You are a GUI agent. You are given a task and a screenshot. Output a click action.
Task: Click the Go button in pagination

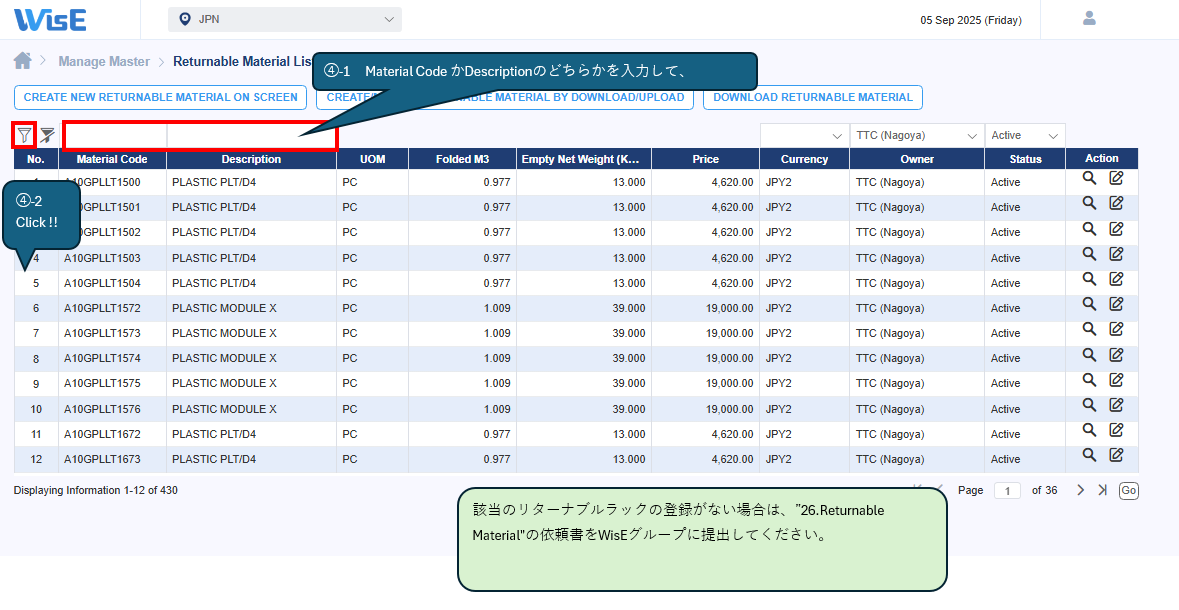coord(1128,490)
